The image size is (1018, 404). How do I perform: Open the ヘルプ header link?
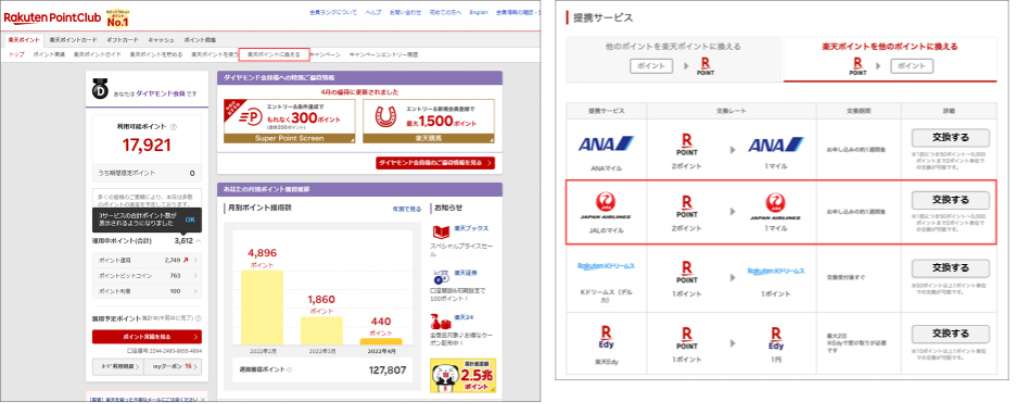point(373,12)
